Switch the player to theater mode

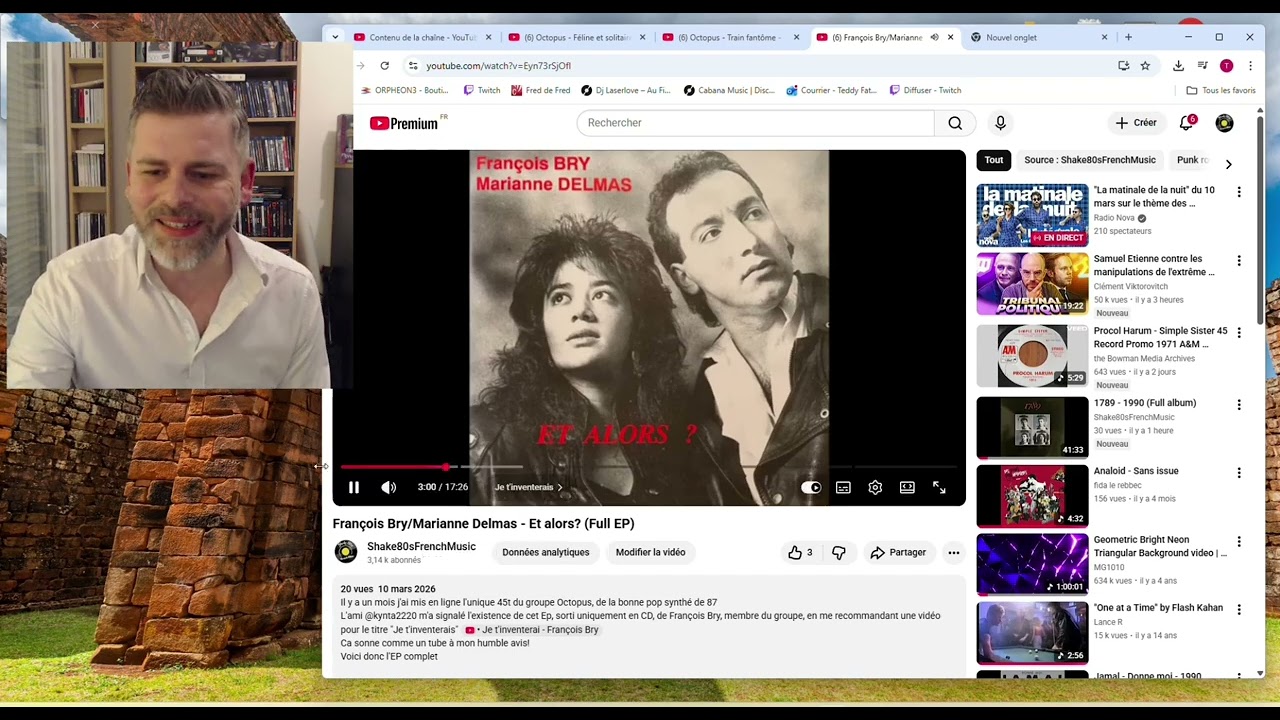(907, 487)
